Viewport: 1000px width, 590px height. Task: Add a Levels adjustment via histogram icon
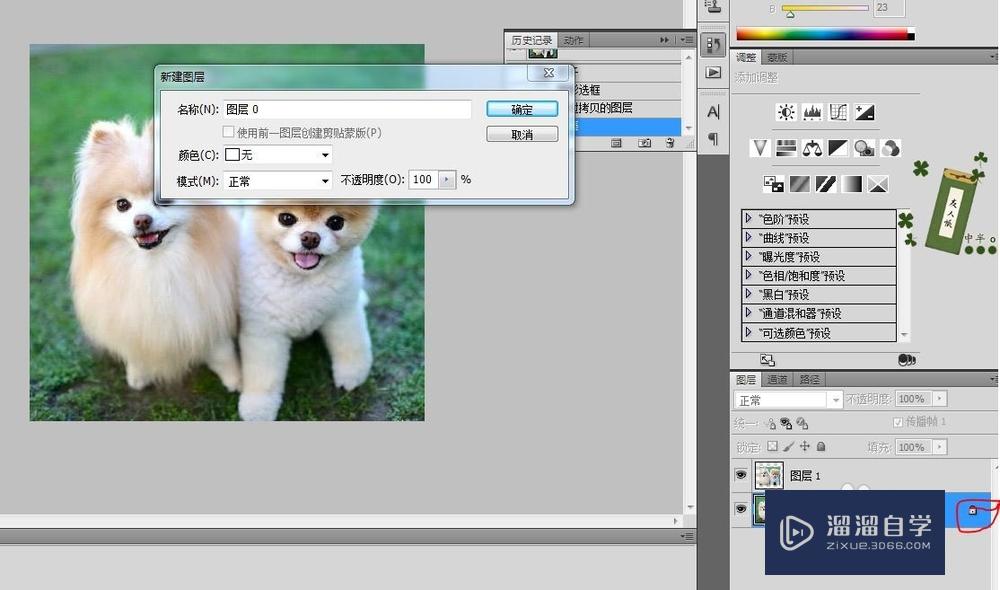coord(812,112)
